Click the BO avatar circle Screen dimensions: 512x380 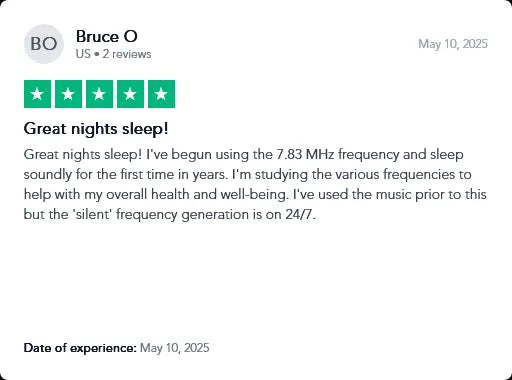(x=44, y=44)
